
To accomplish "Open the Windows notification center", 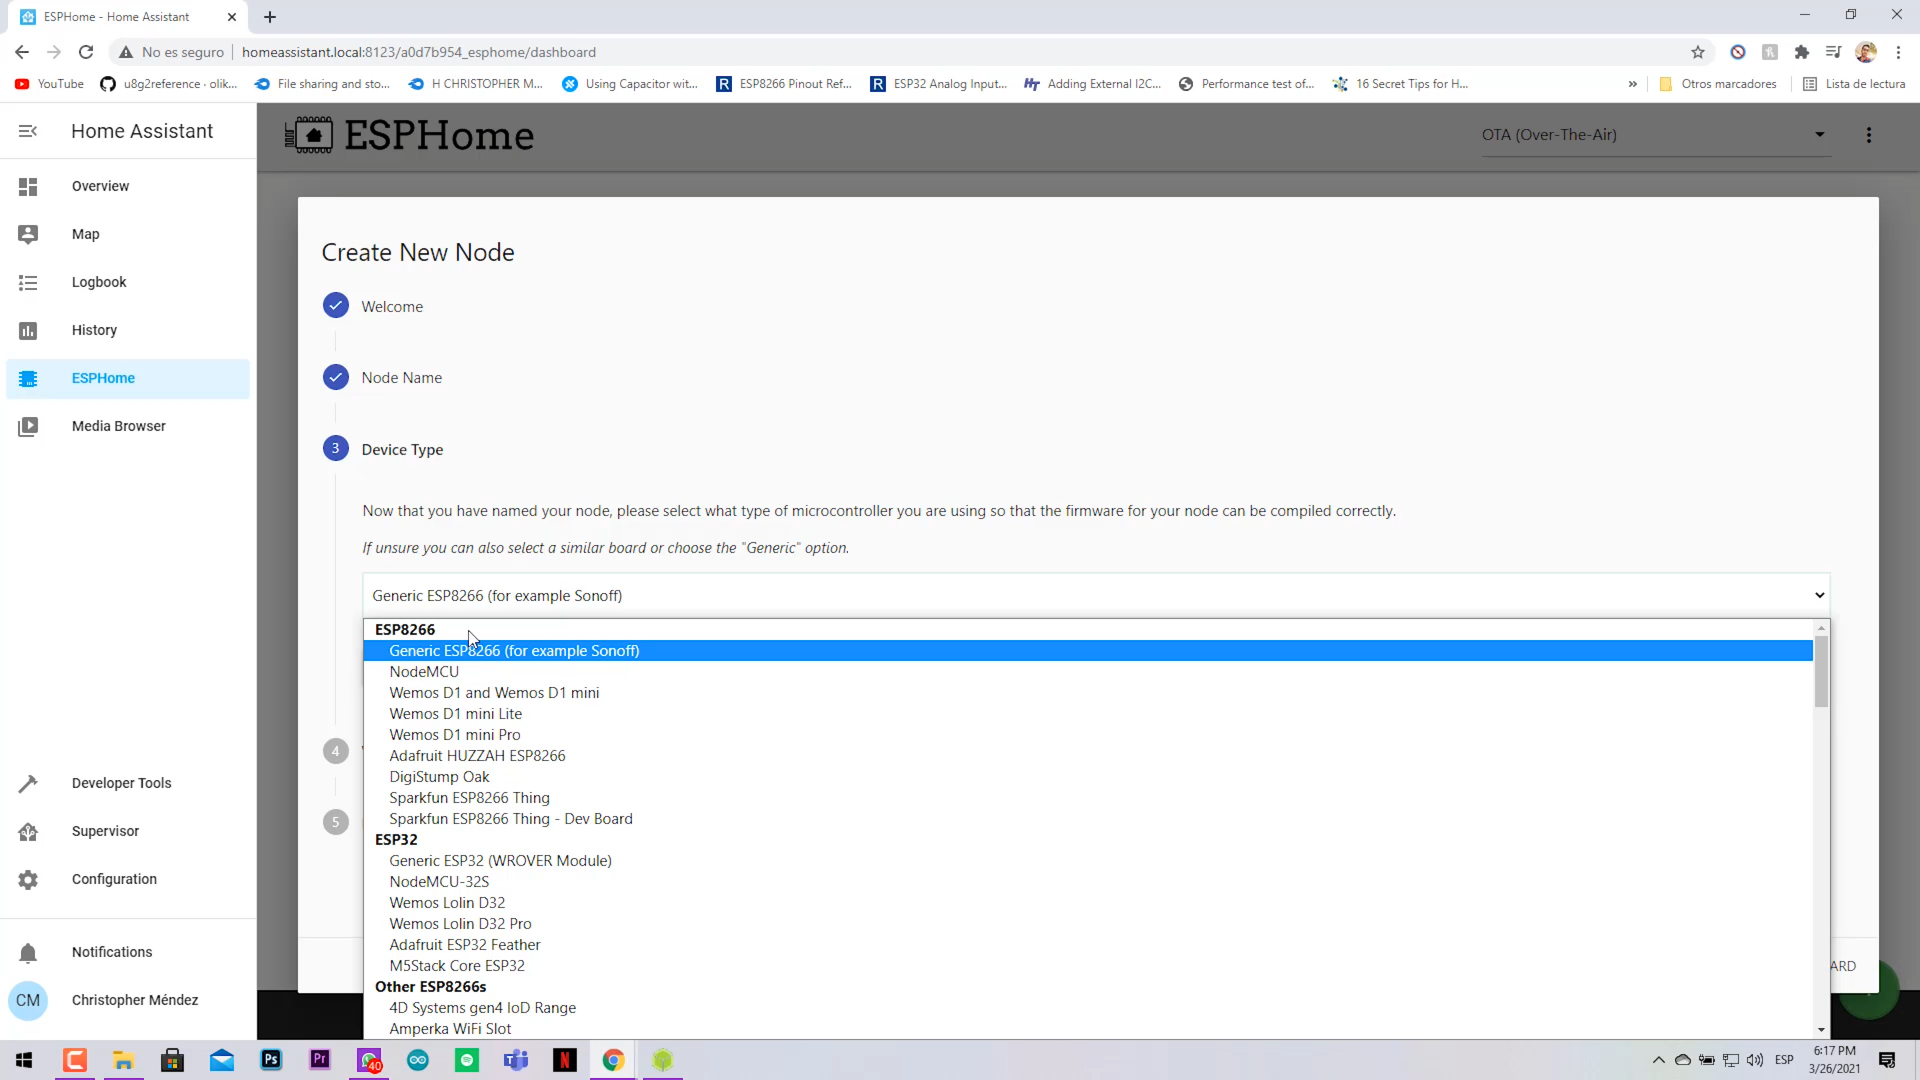I will click(1887, 1060).
